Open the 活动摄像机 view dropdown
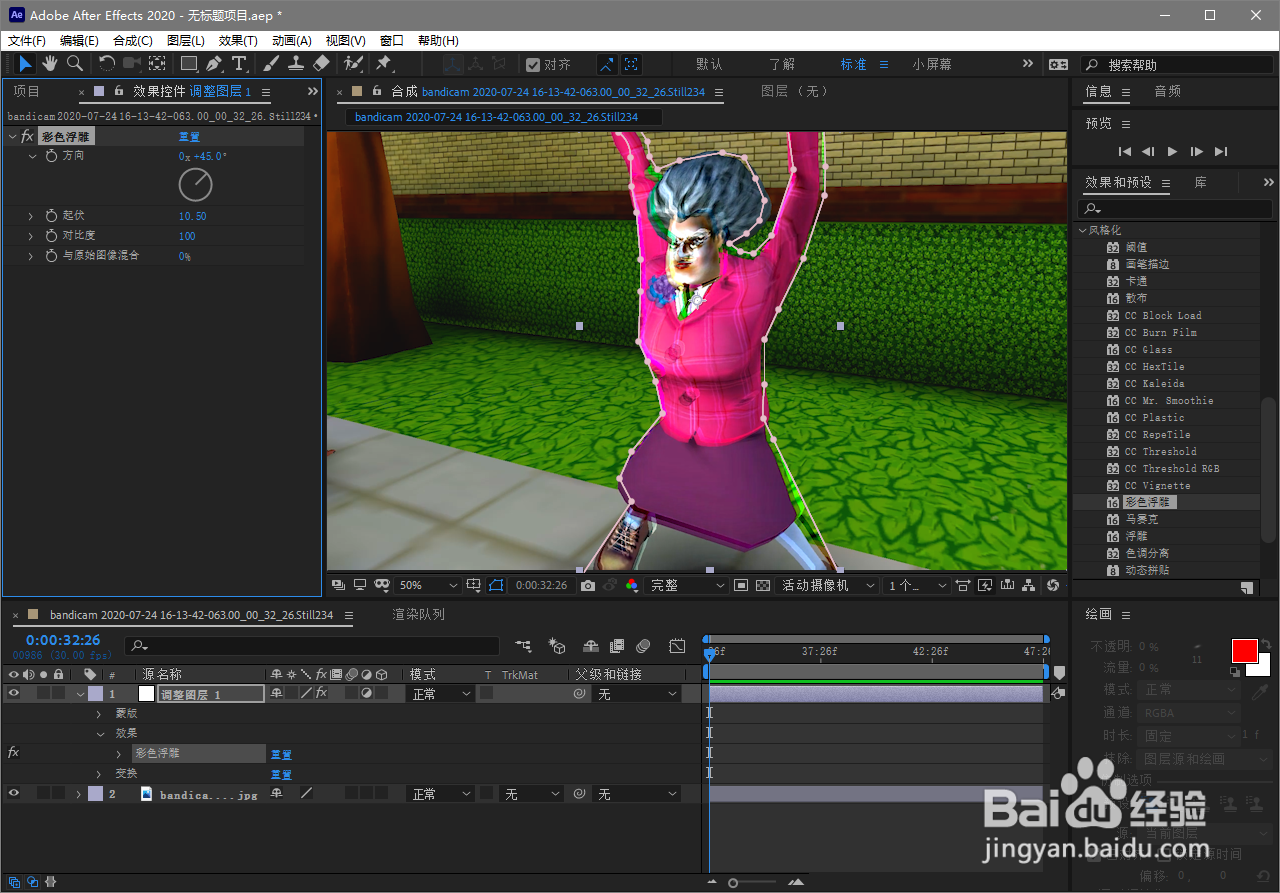This screenshot has width=1280, height=893. [829, 585]
